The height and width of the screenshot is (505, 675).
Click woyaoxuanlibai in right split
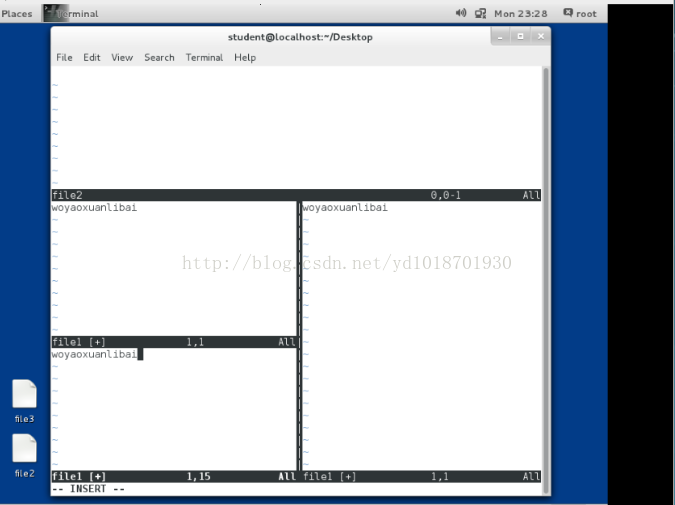click(x=345, y=208)
